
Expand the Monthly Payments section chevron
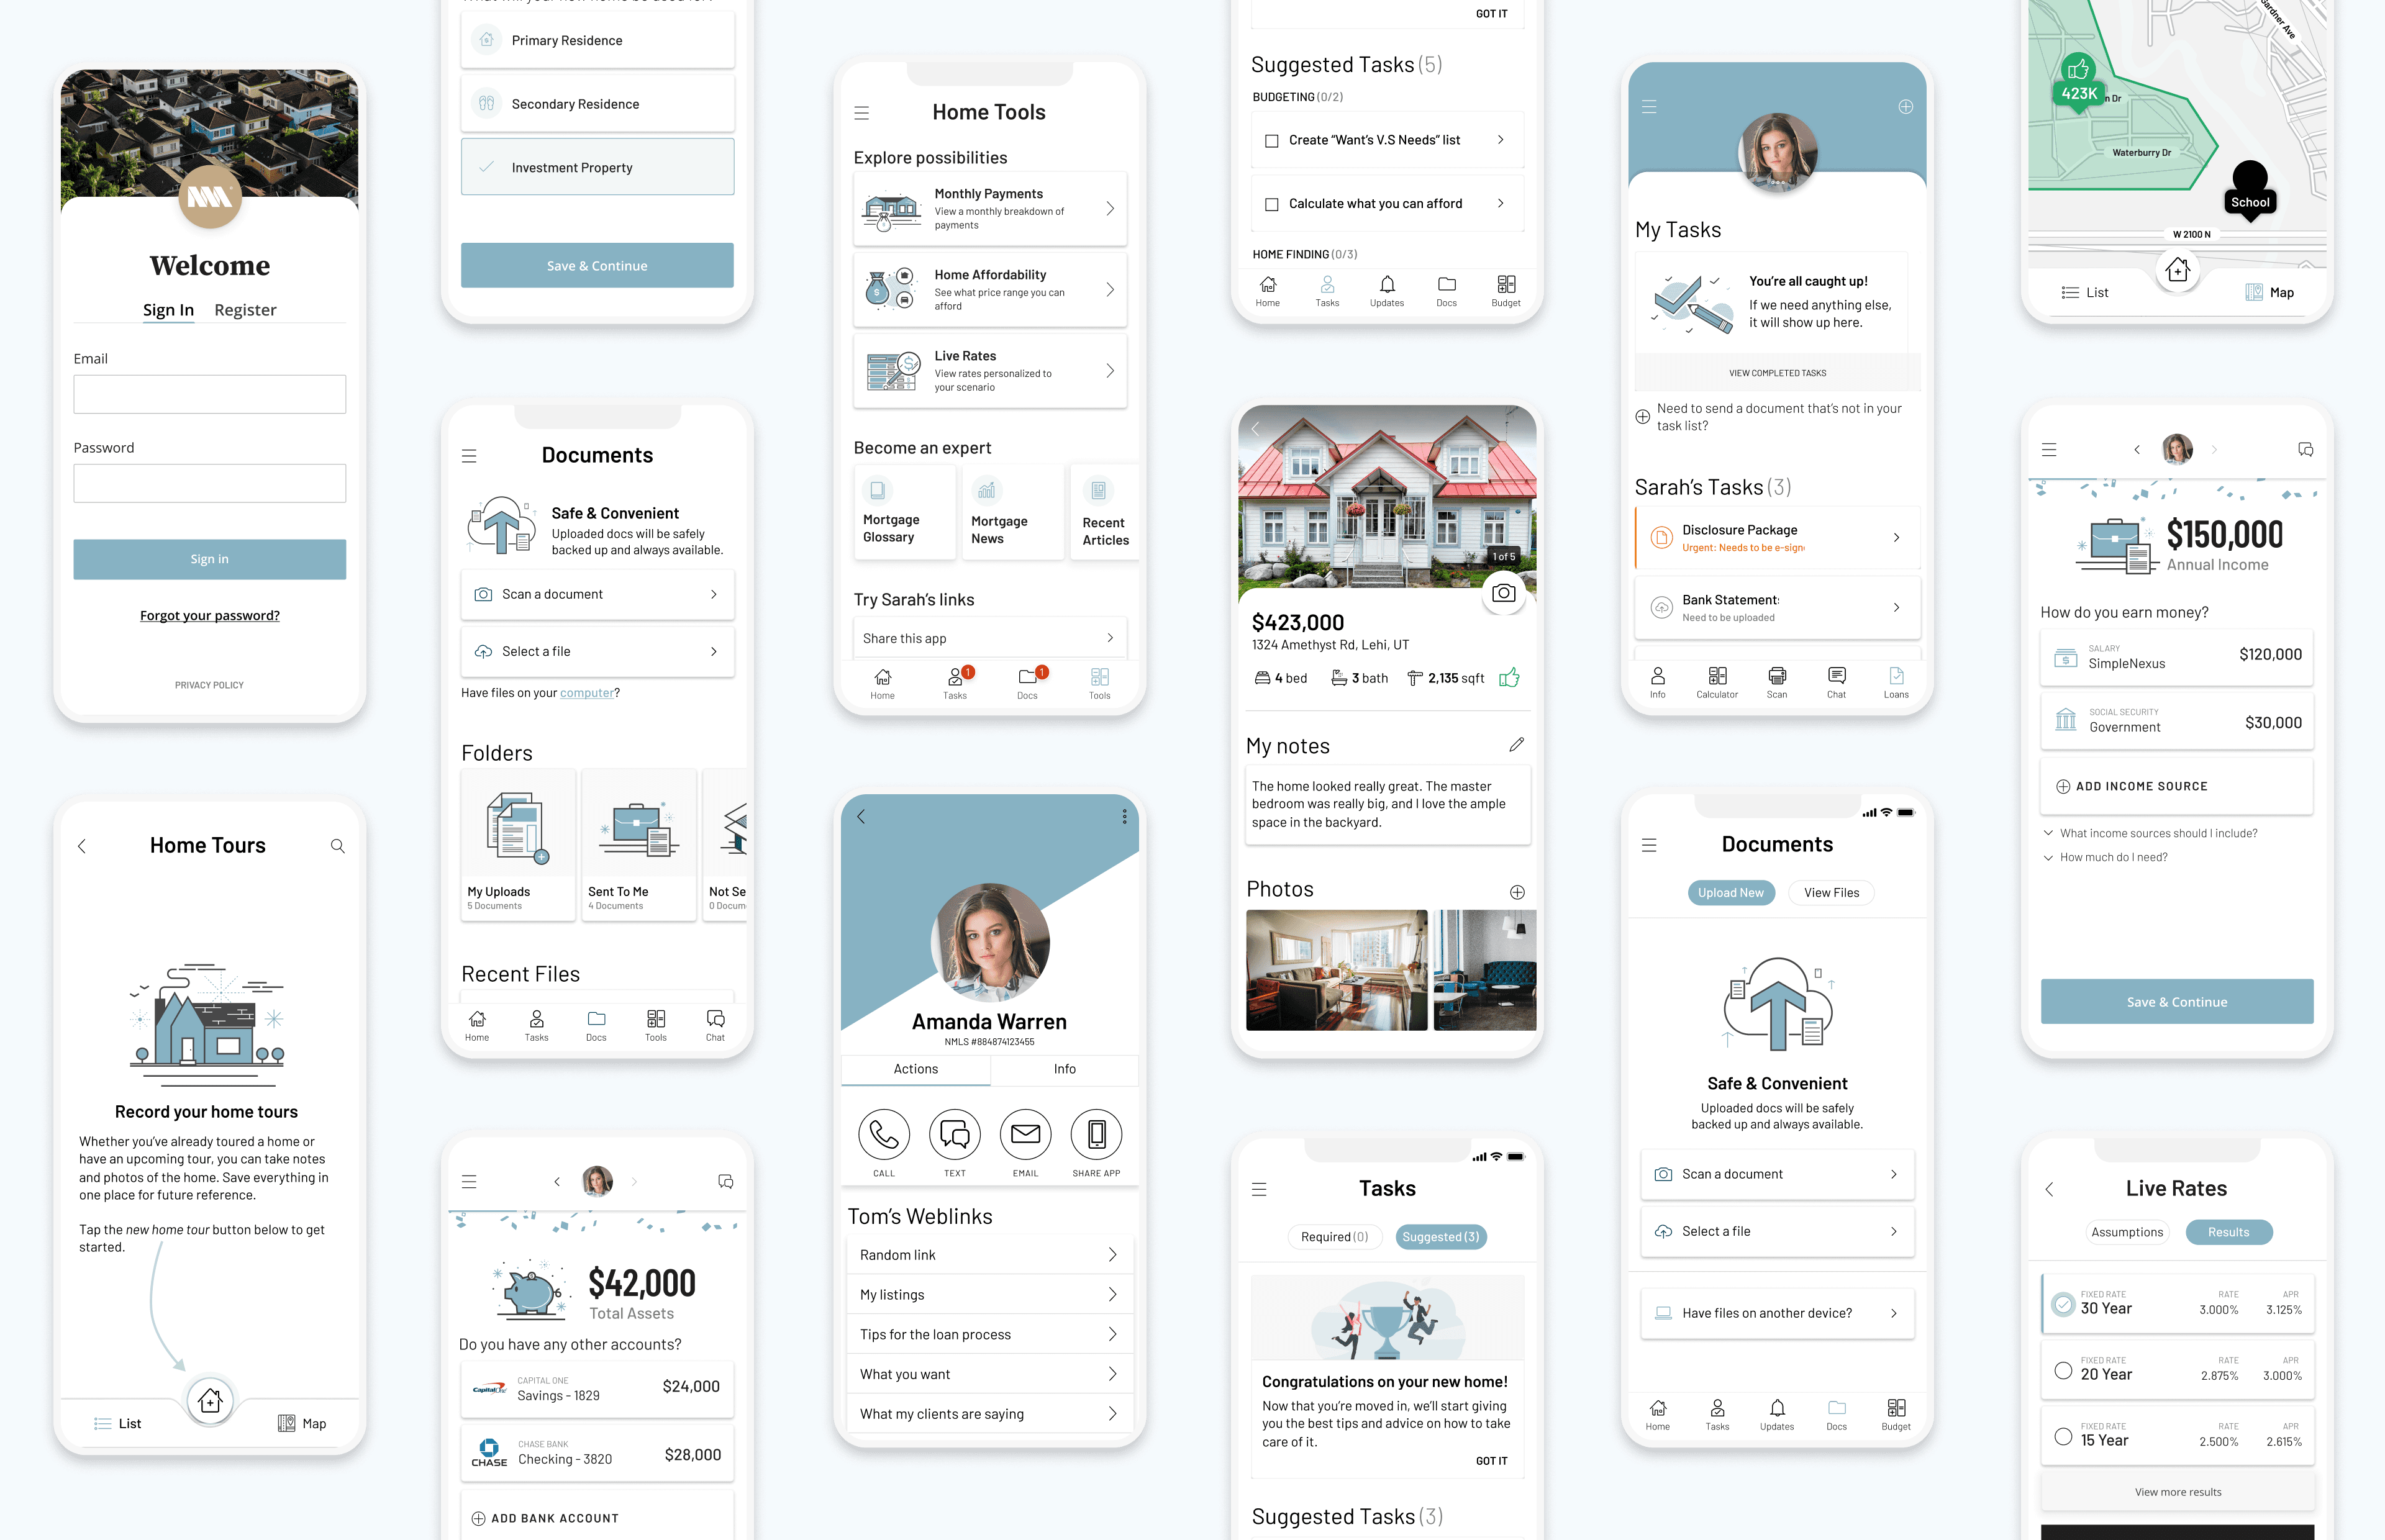(x=1111, y=209)
